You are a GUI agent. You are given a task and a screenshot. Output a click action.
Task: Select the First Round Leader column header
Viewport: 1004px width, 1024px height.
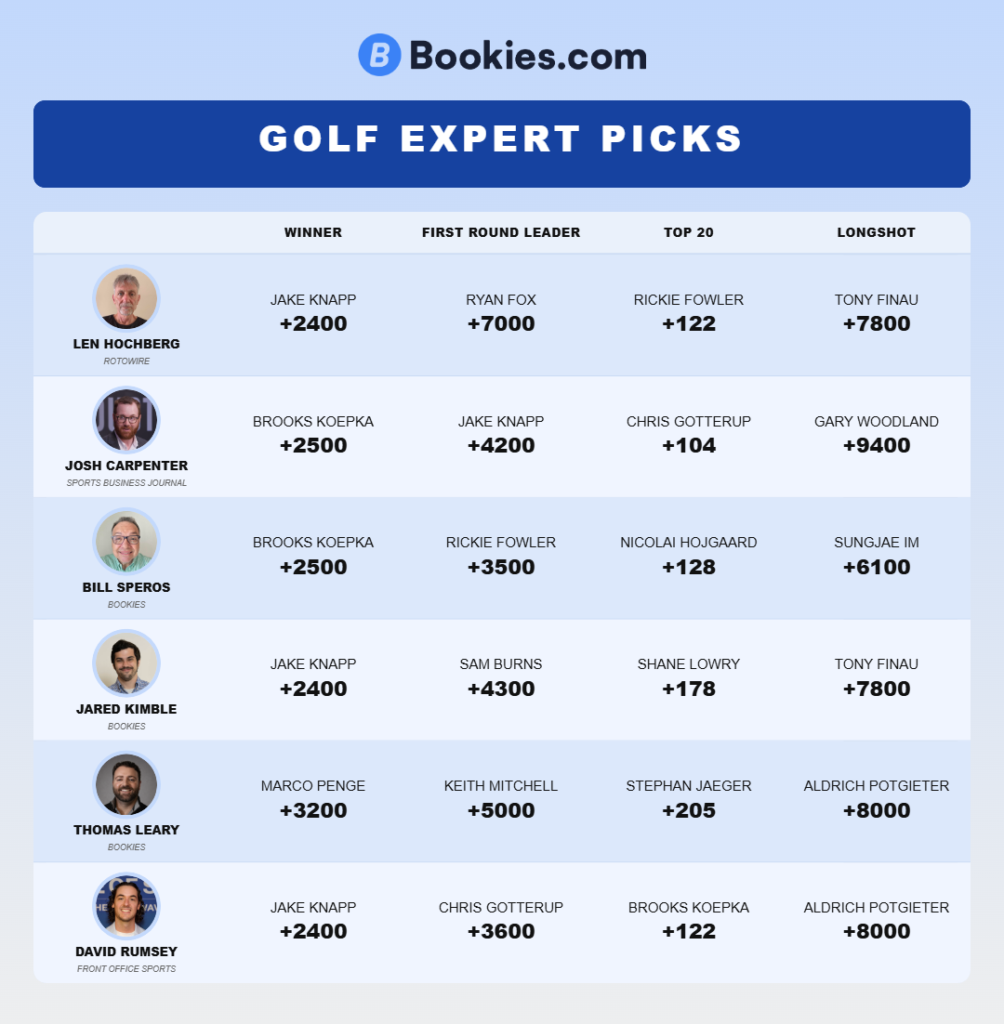[501, 232]
